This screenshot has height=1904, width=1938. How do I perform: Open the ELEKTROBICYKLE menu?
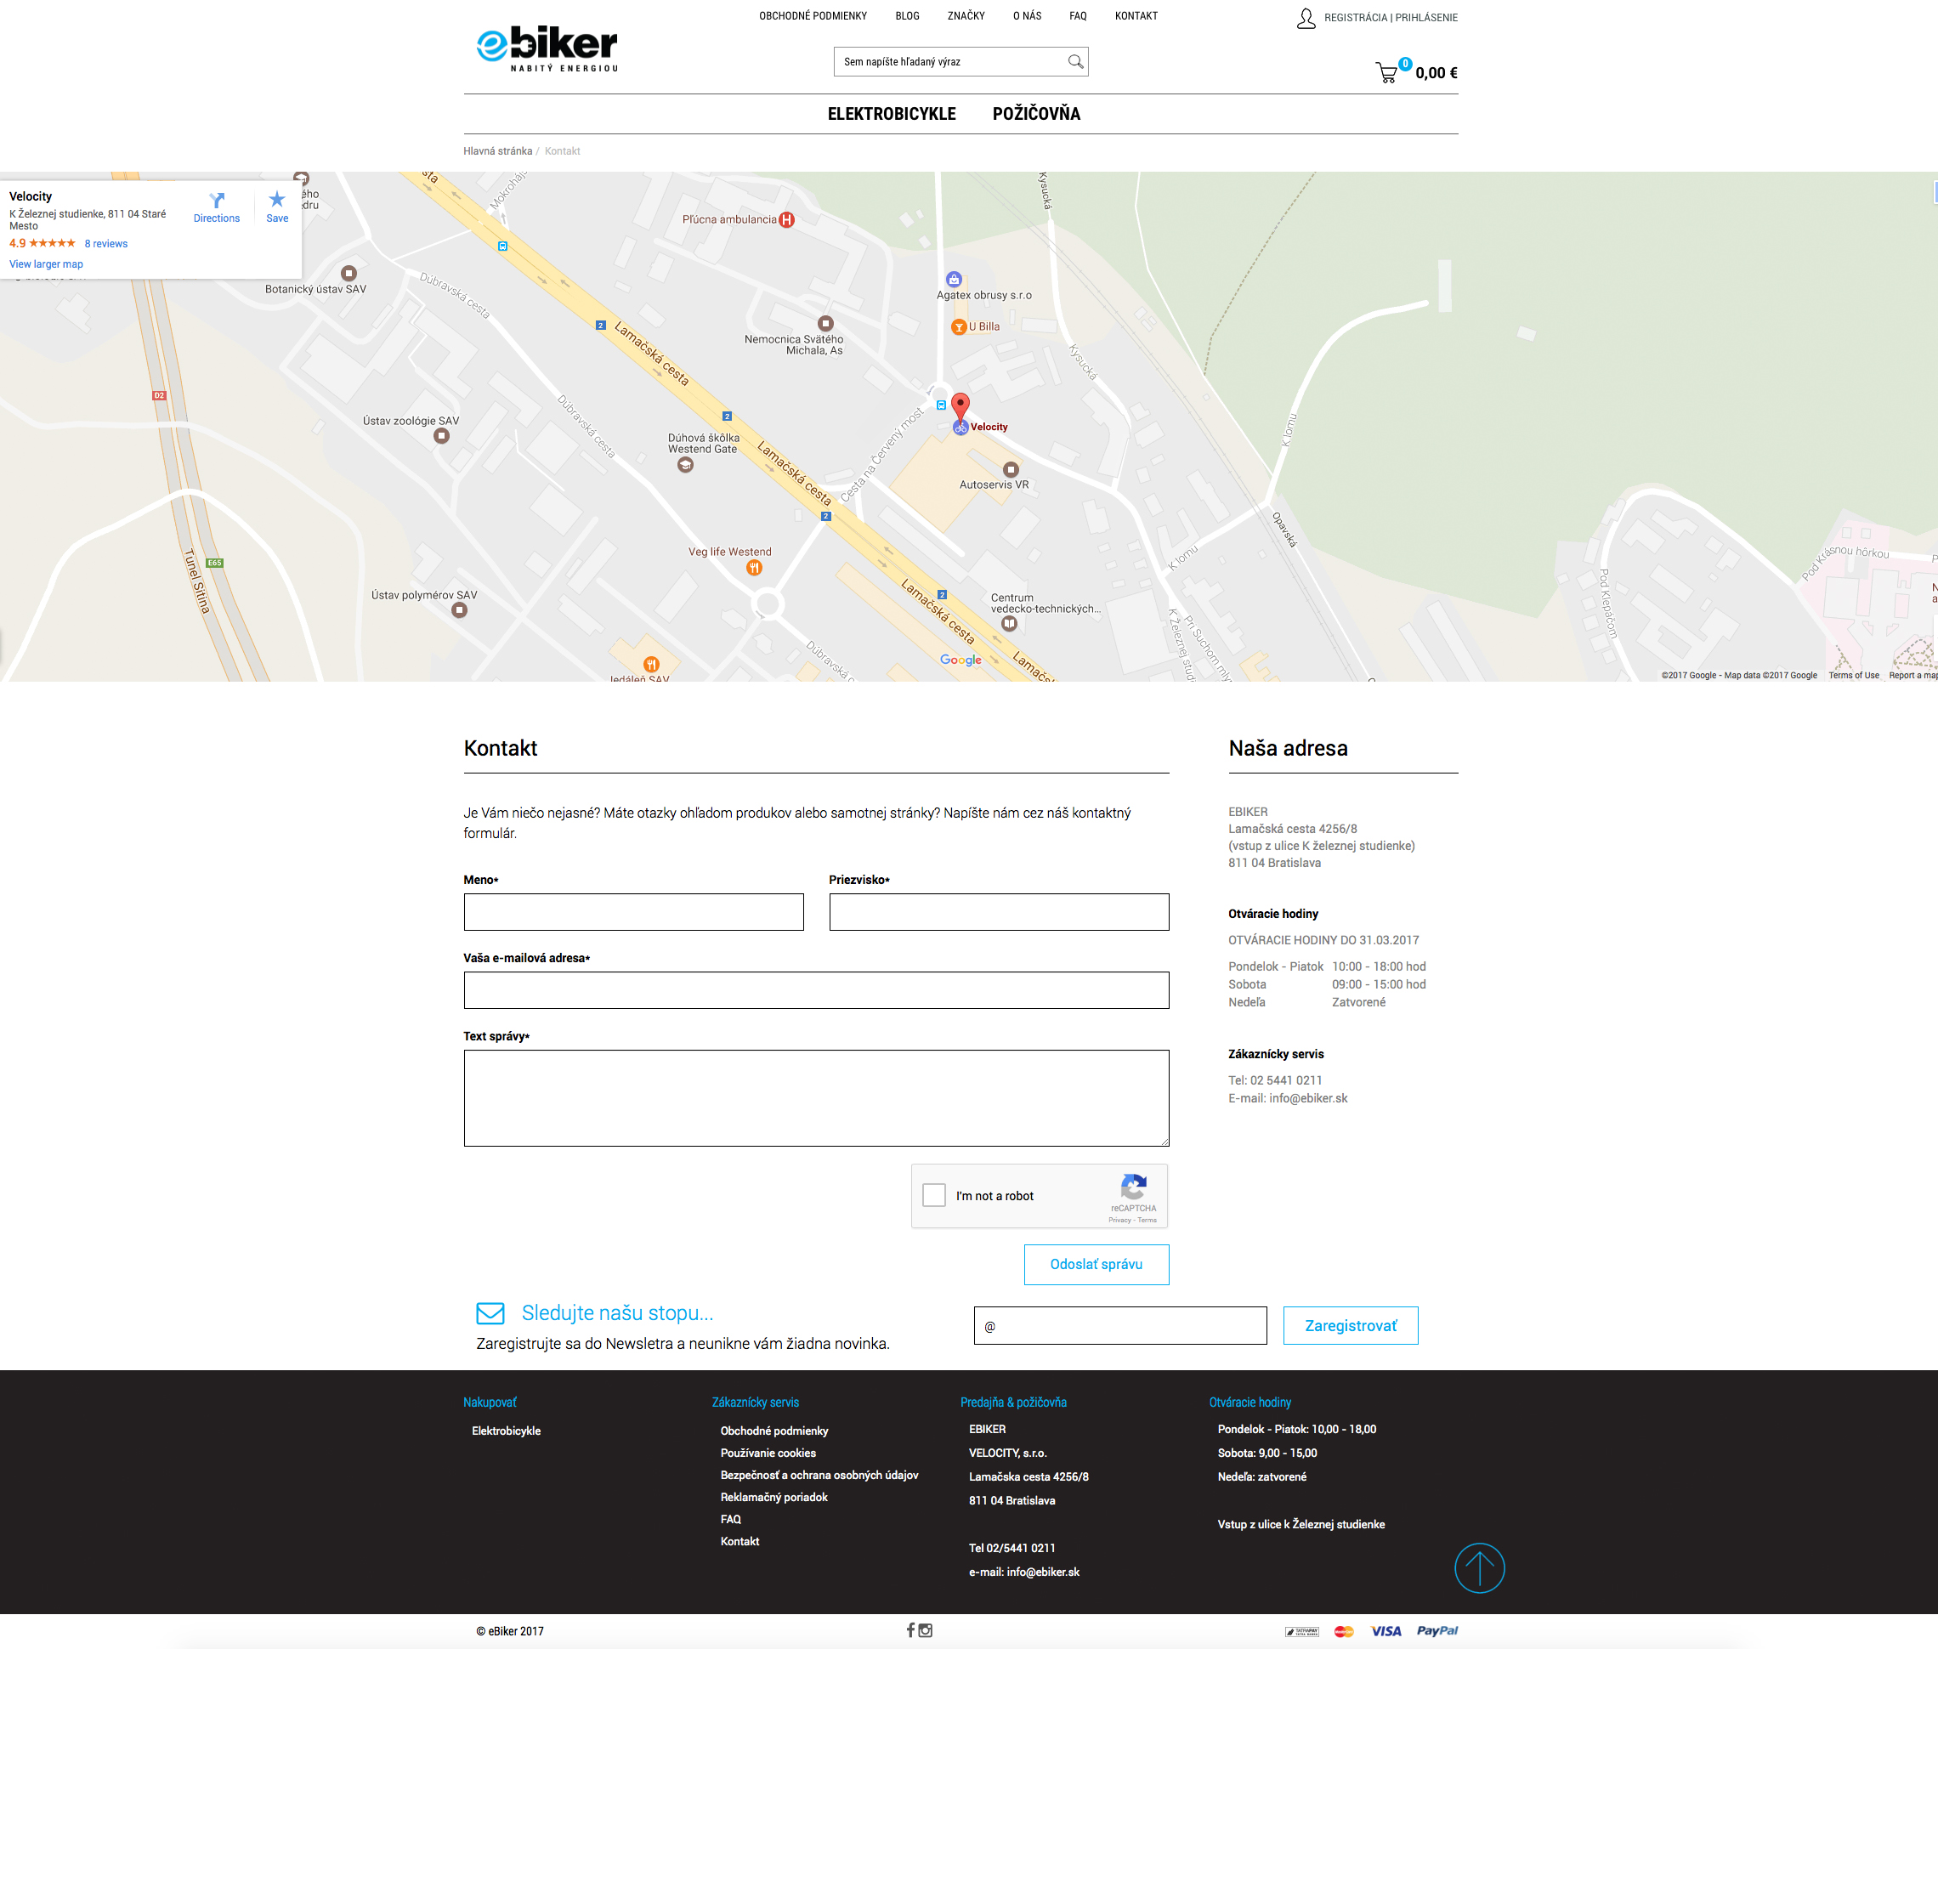[891, 114]
